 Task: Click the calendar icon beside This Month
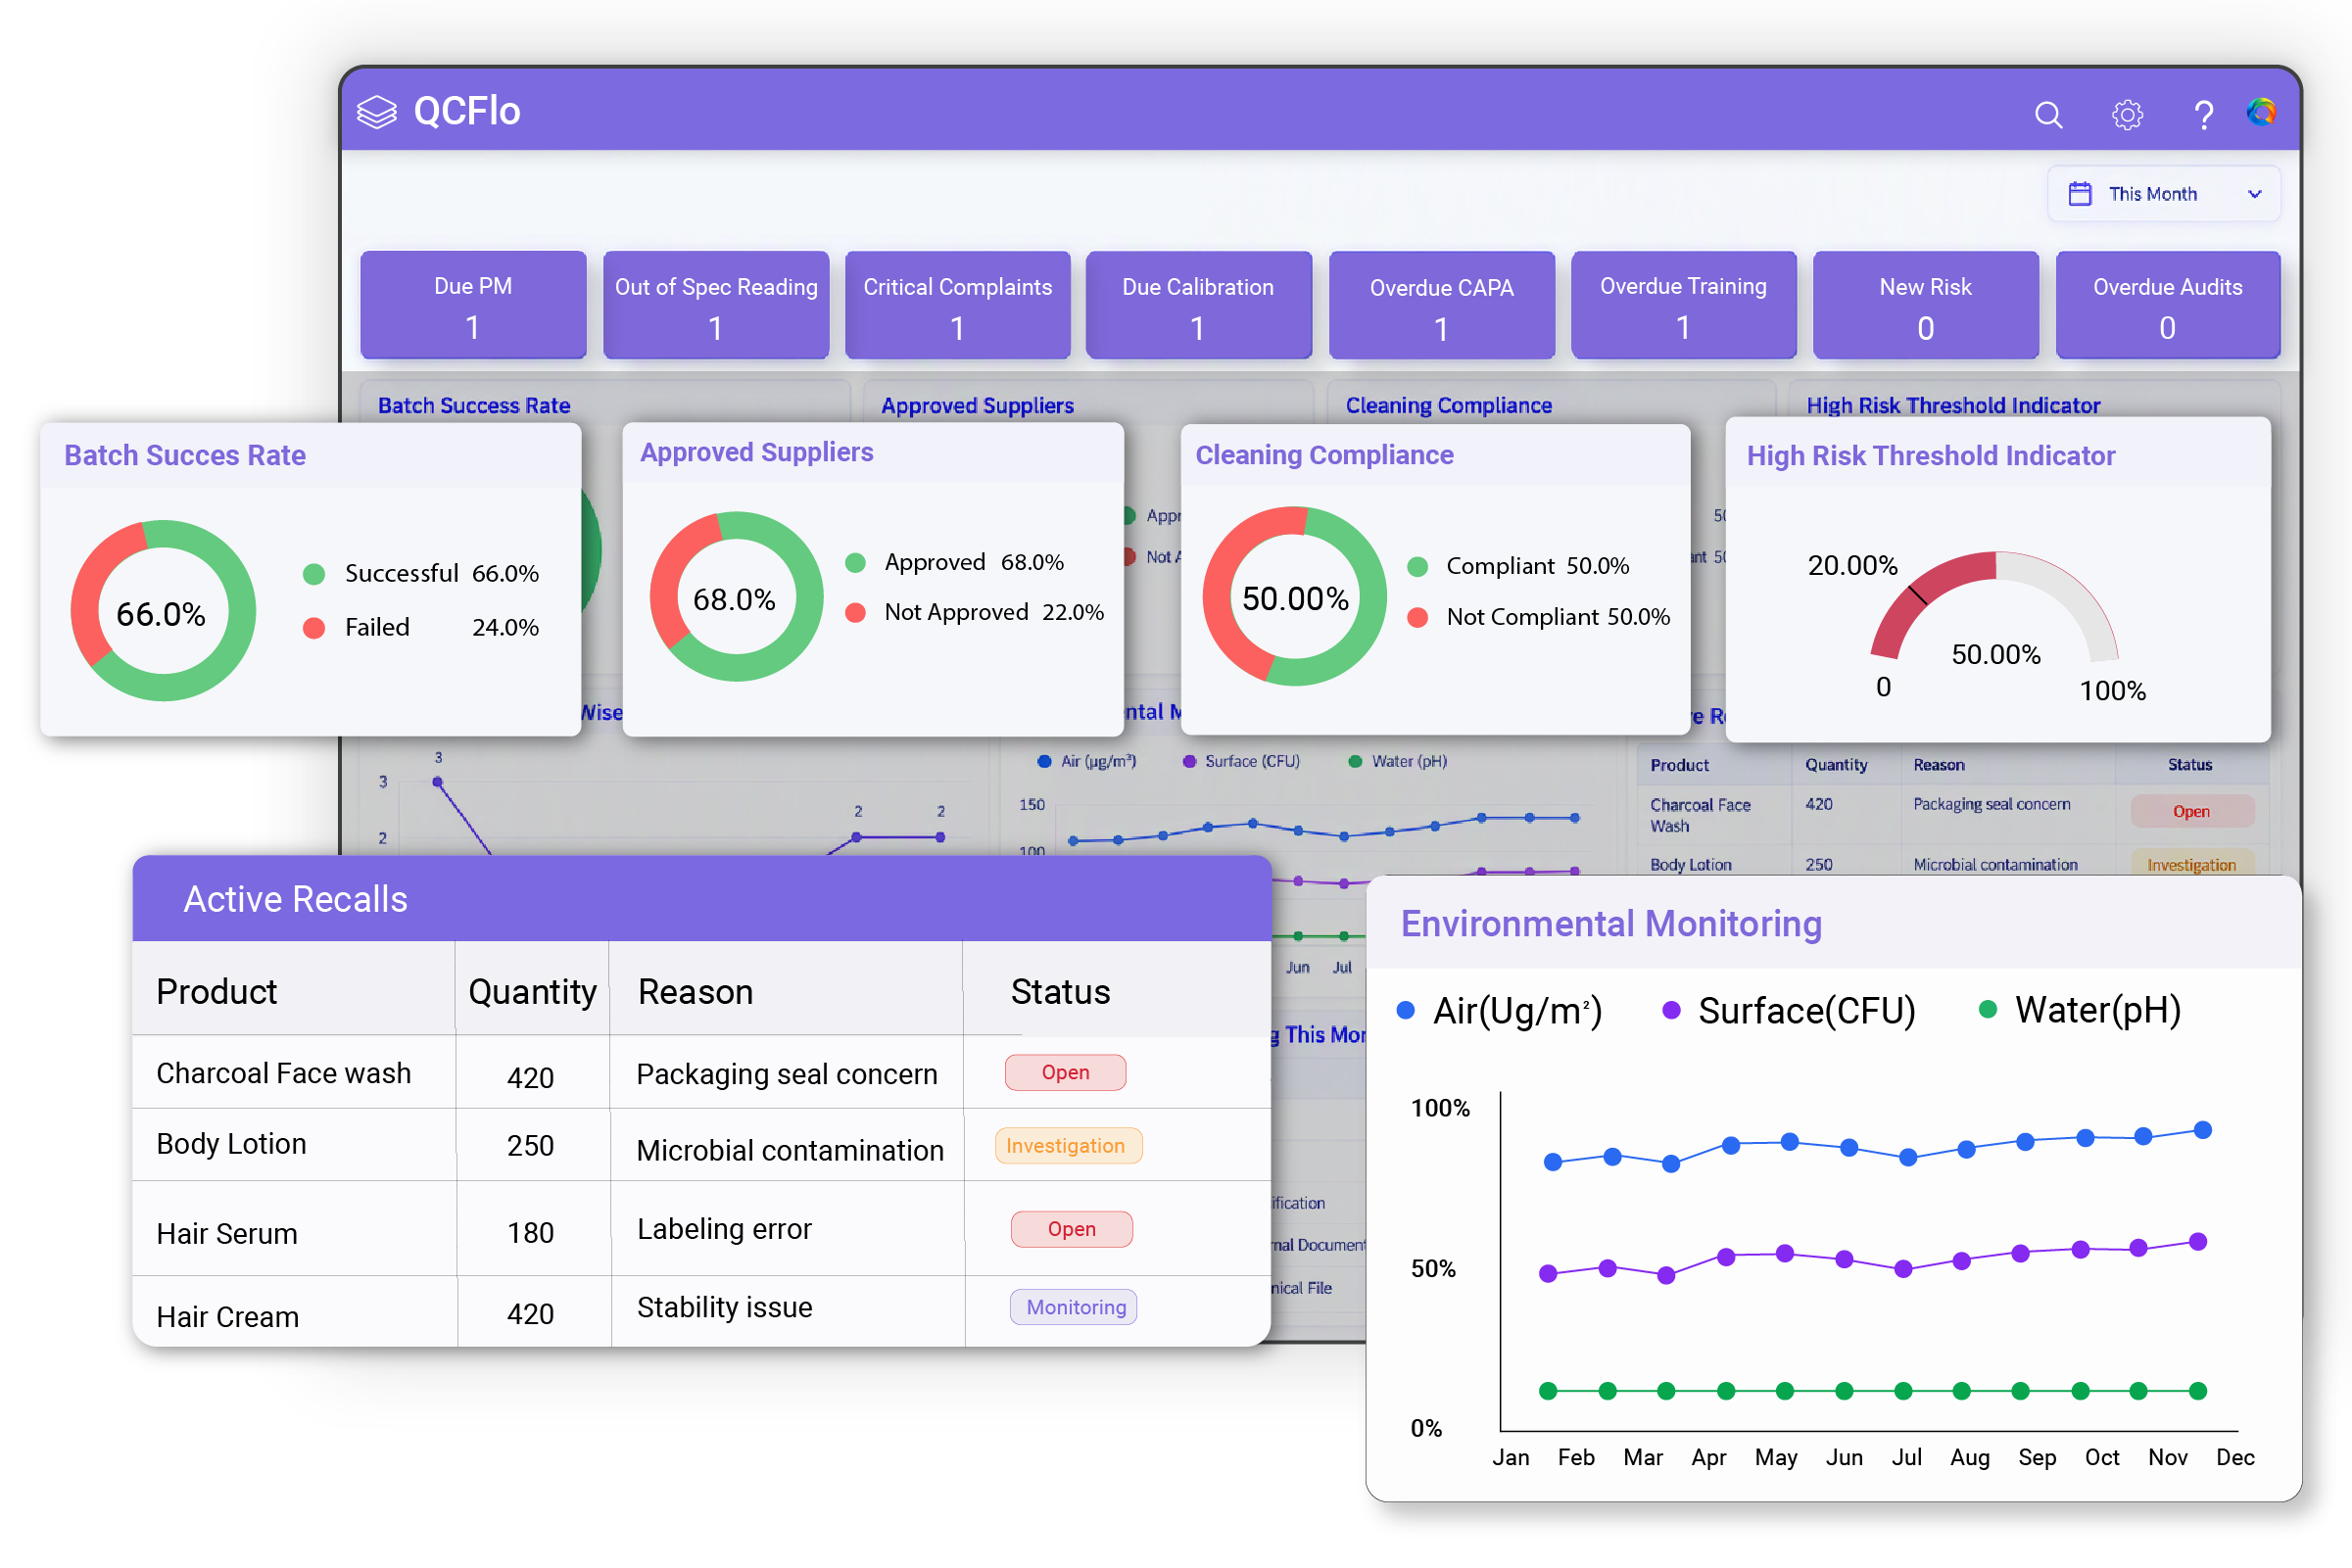coord(2079,193)
